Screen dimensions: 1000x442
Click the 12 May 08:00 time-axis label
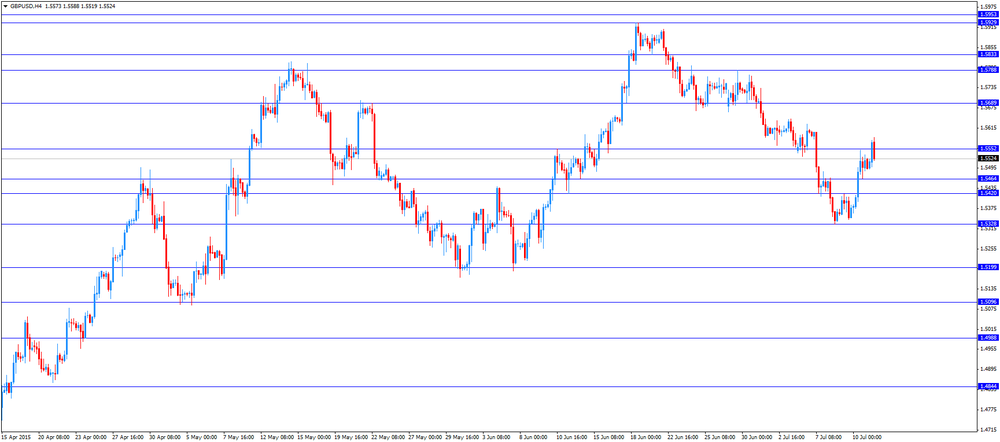point(276,438)
